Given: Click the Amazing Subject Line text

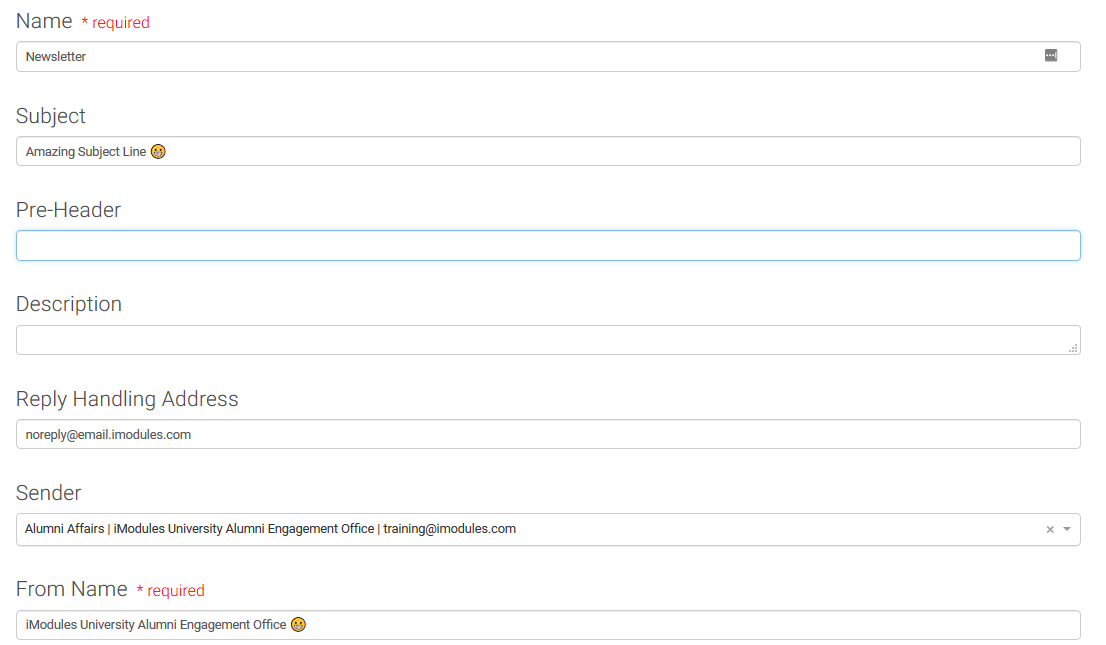Looking at the screenshot, I should [x=85, y=151].
